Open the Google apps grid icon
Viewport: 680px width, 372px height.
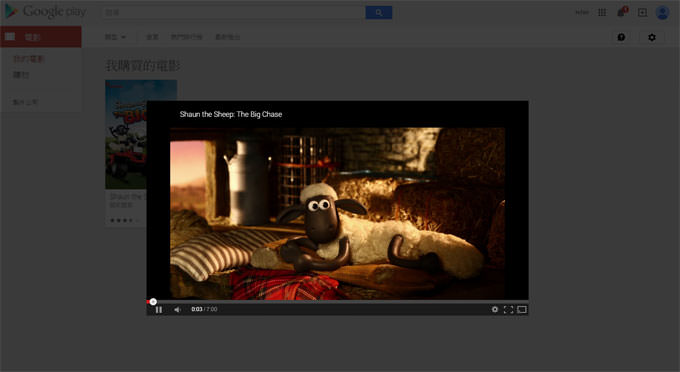coord(602,13)
